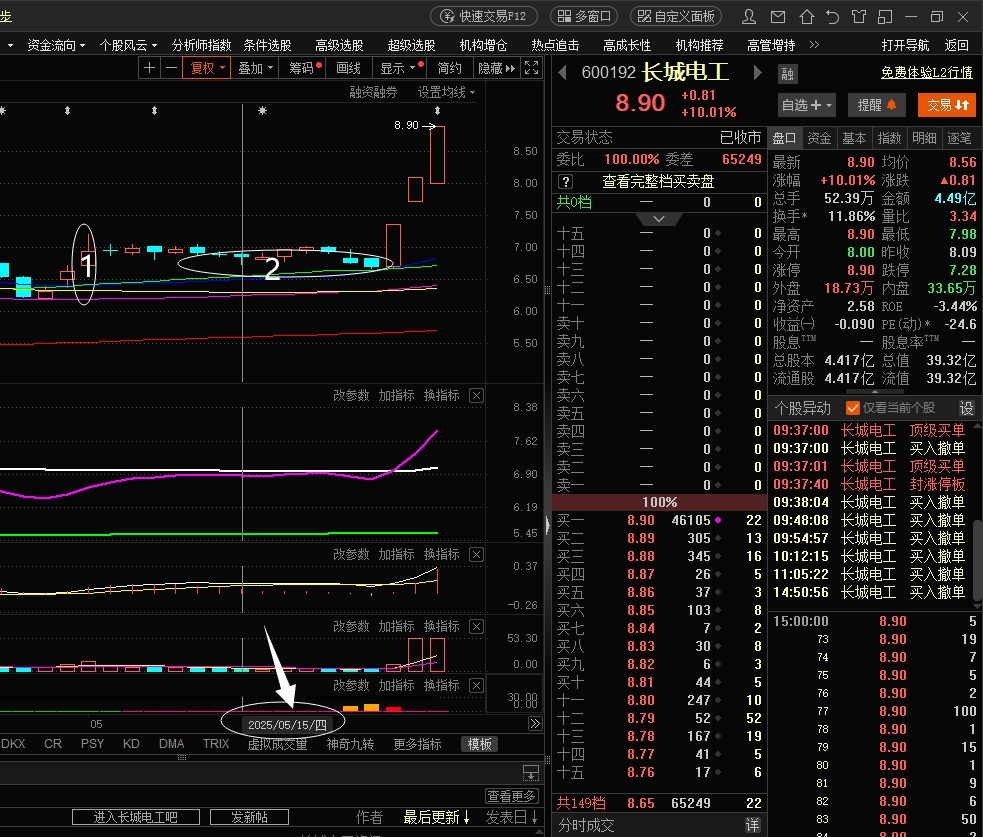
Task: Switch to 逐笔 tab
Action: 959,138
